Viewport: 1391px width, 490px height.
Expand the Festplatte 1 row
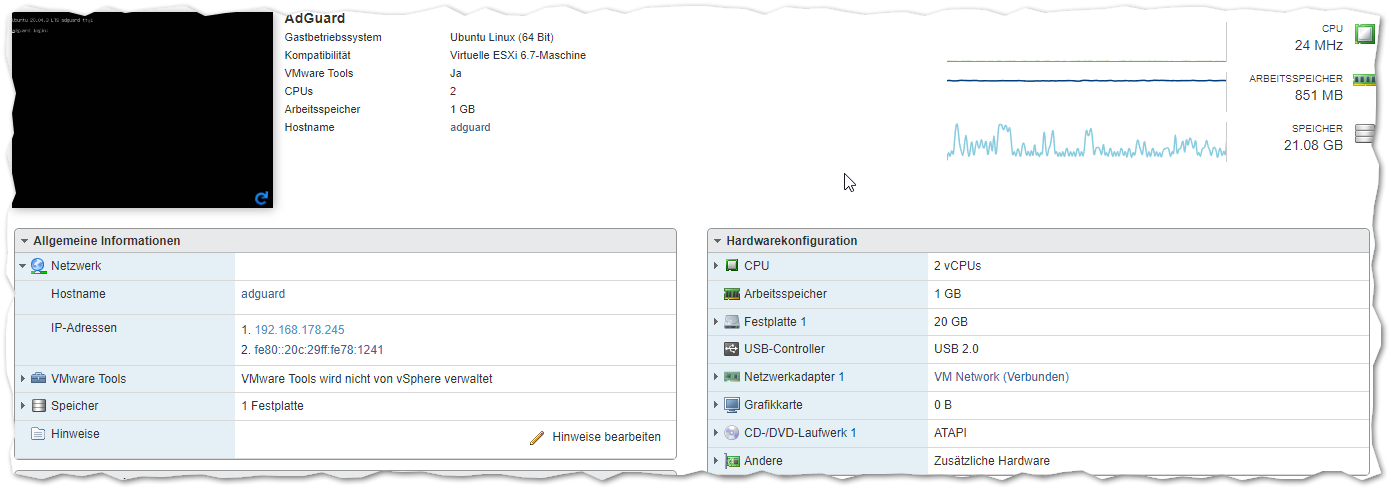[x=716, y=322]
